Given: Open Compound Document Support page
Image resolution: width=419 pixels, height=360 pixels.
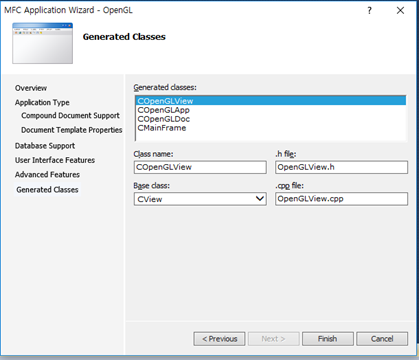Looking at the screenshot, I should [70, 115].
